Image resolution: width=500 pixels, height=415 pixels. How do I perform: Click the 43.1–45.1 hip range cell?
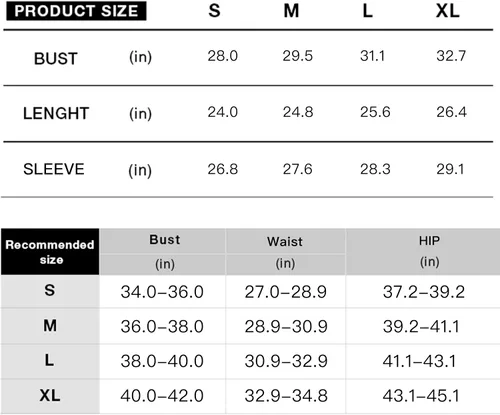point(421,396)
